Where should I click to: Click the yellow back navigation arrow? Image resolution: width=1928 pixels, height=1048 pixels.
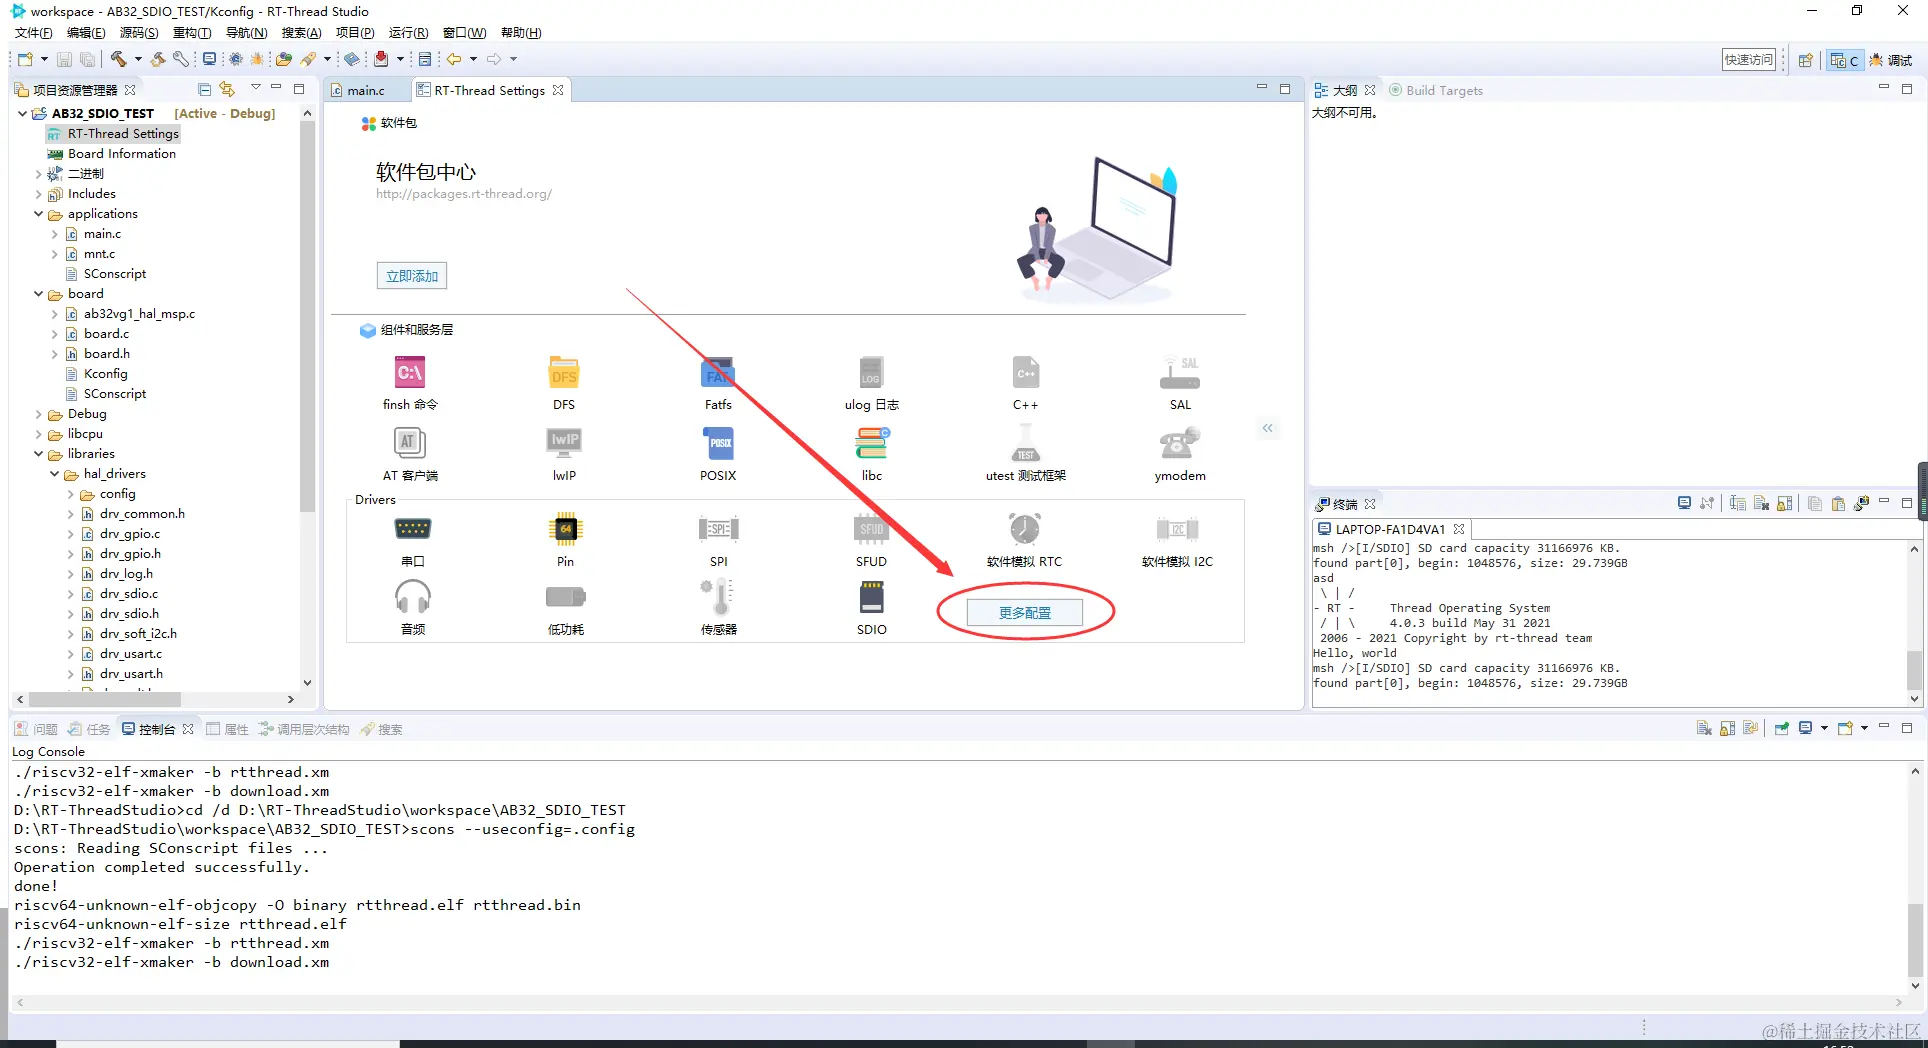(x=454, y=60)
